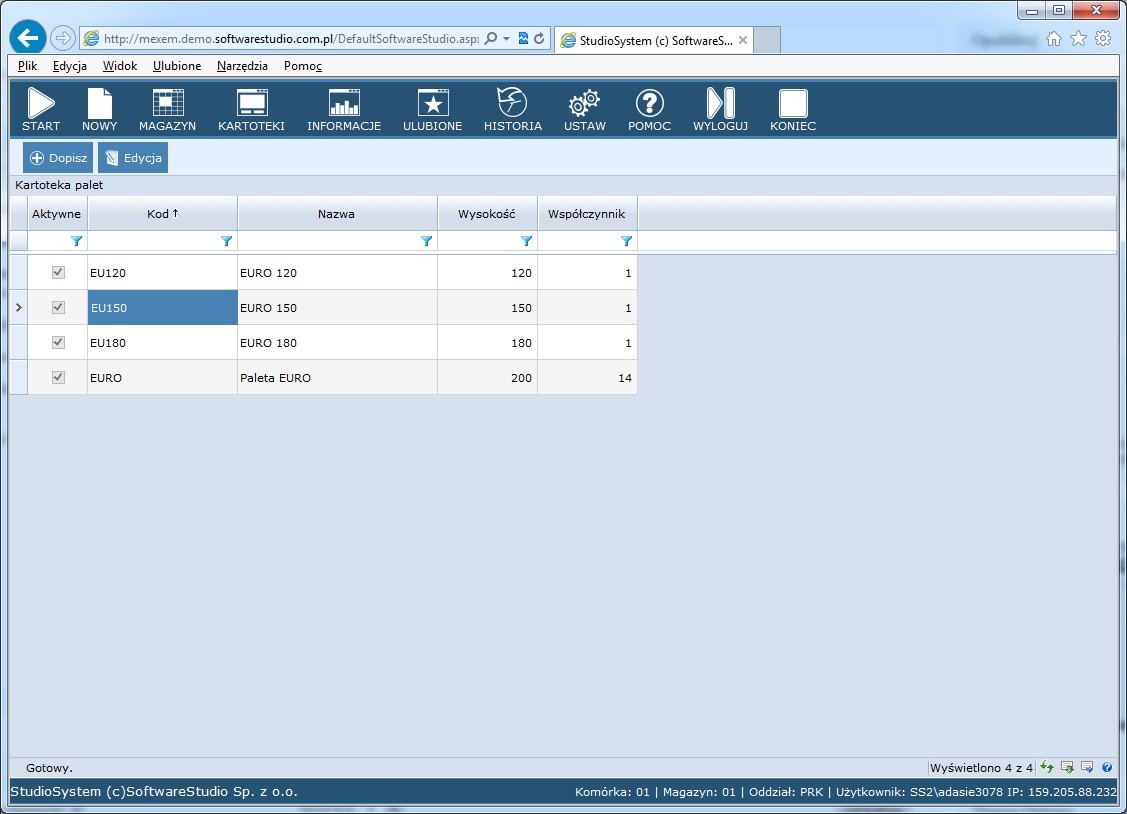Viewport: 1127px width, 814px height.
Task: Refresh the page in address bar
Action: 539,38
